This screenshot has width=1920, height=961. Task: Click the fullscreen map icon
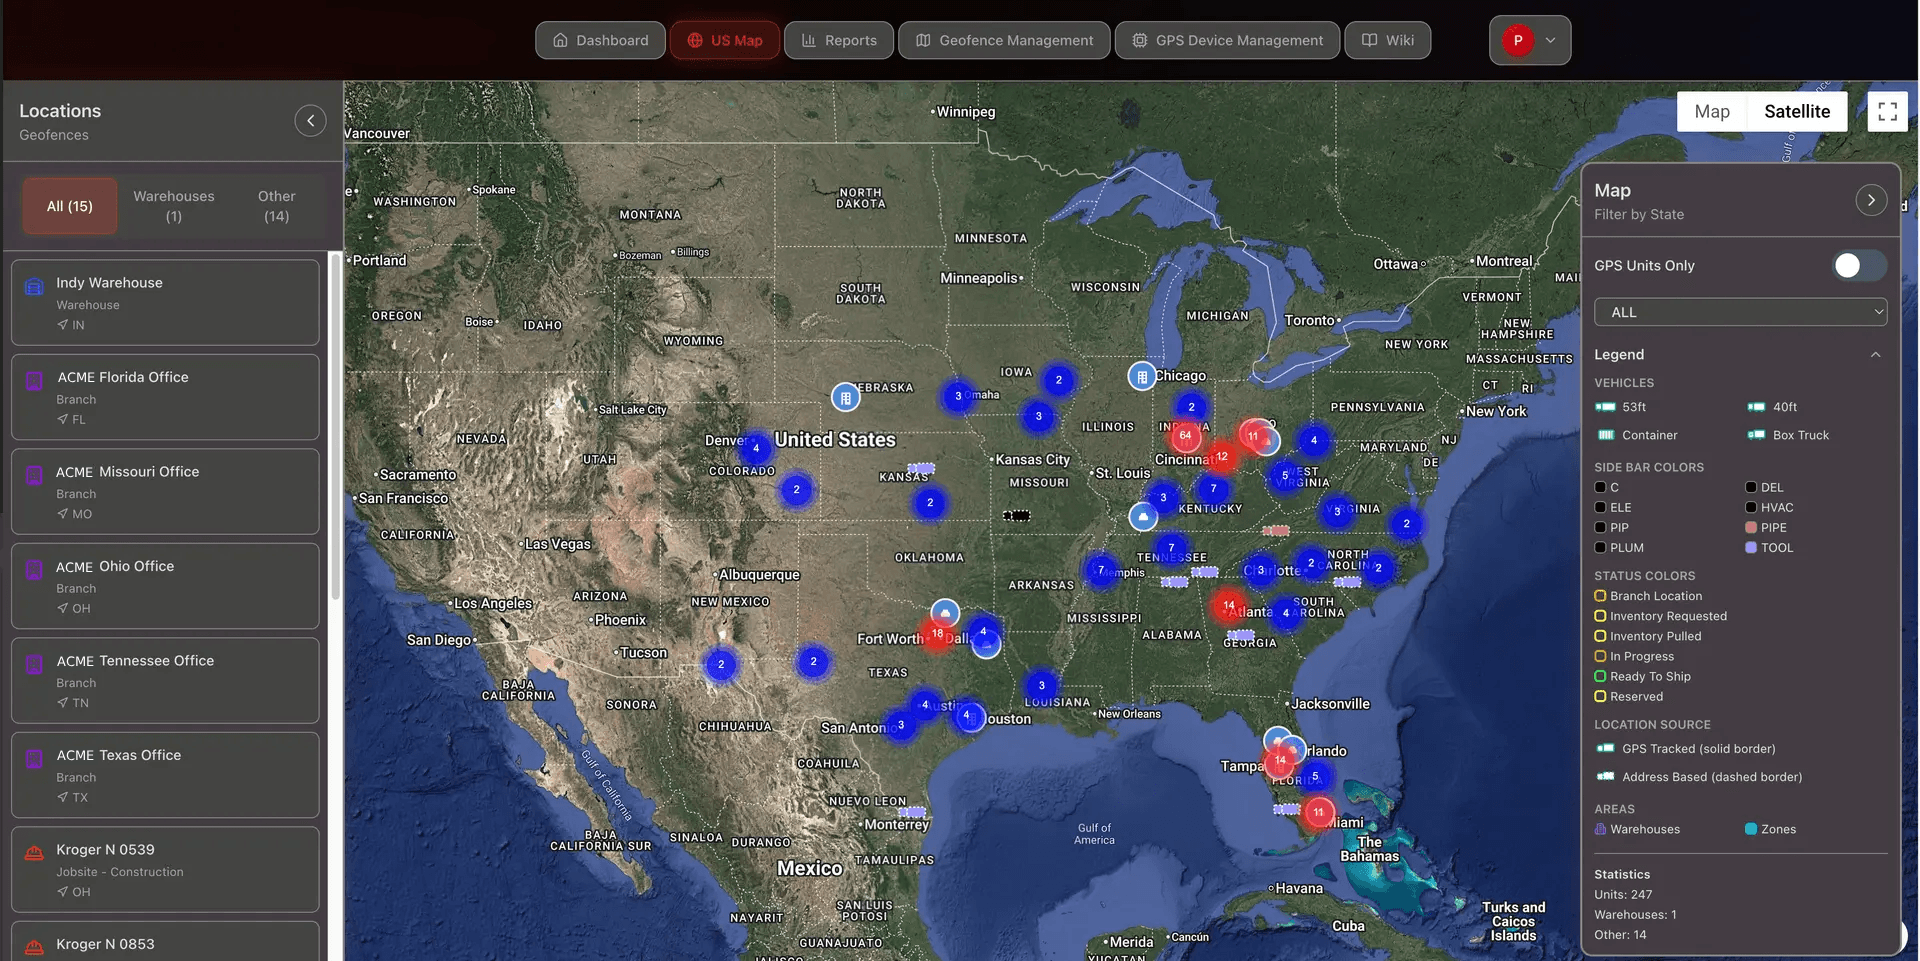tap(1888, 111)
